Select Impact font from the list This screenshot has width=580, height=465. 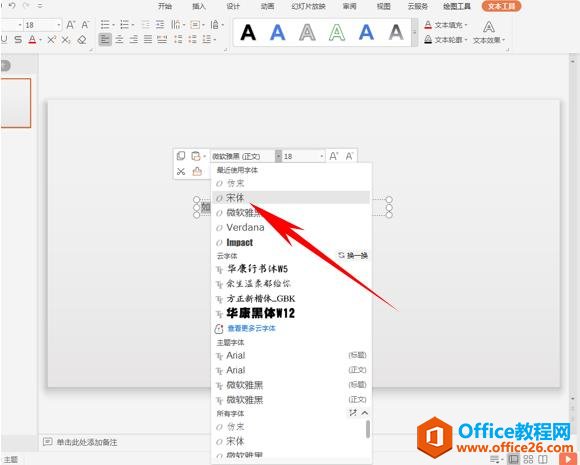pos(291,242)
